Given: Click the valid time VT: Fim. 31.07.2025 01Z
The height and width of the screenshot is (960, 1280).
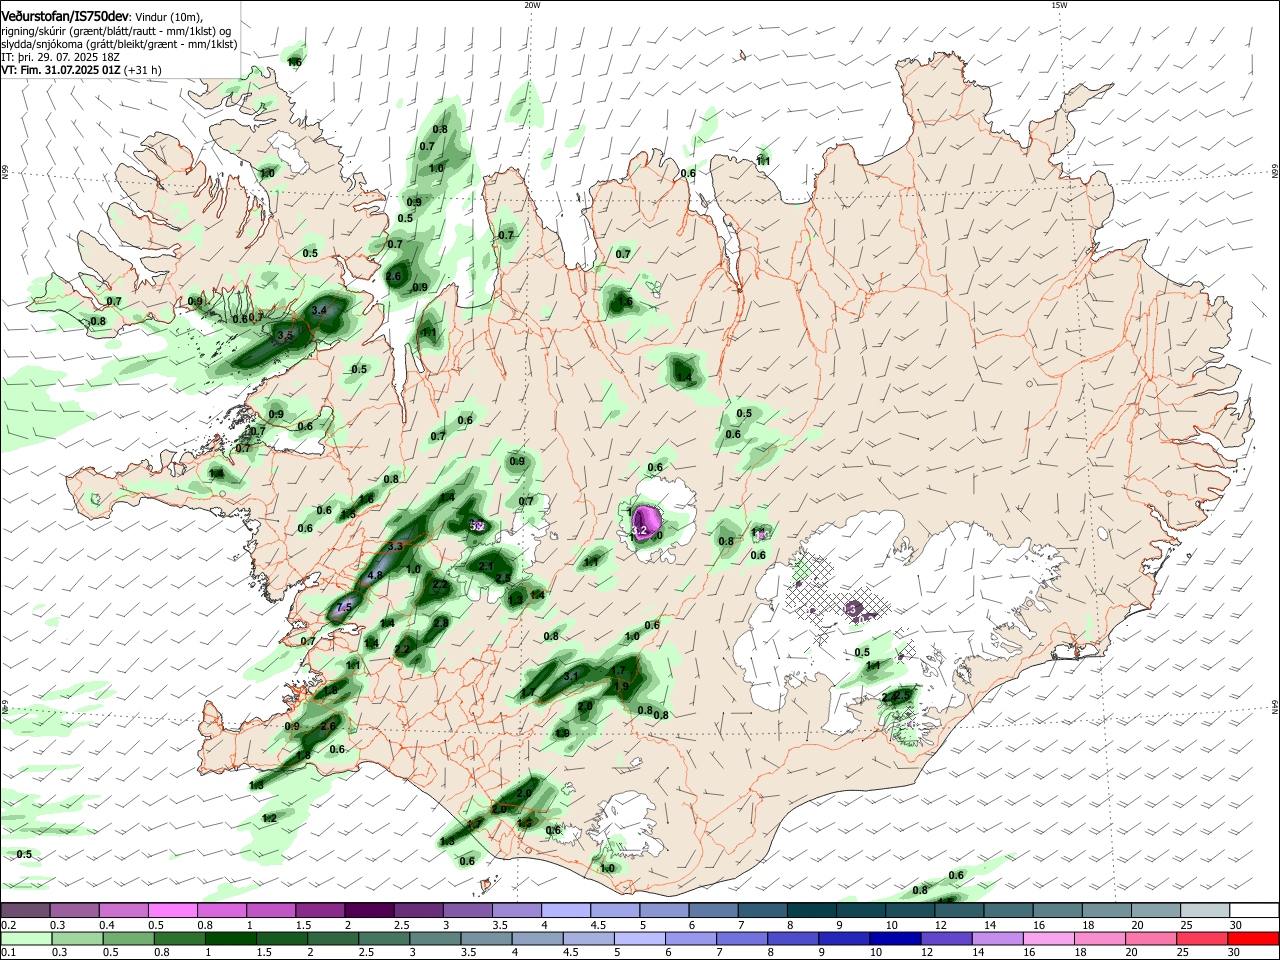Looking at the screenshot, I should [x=61, y=70].
